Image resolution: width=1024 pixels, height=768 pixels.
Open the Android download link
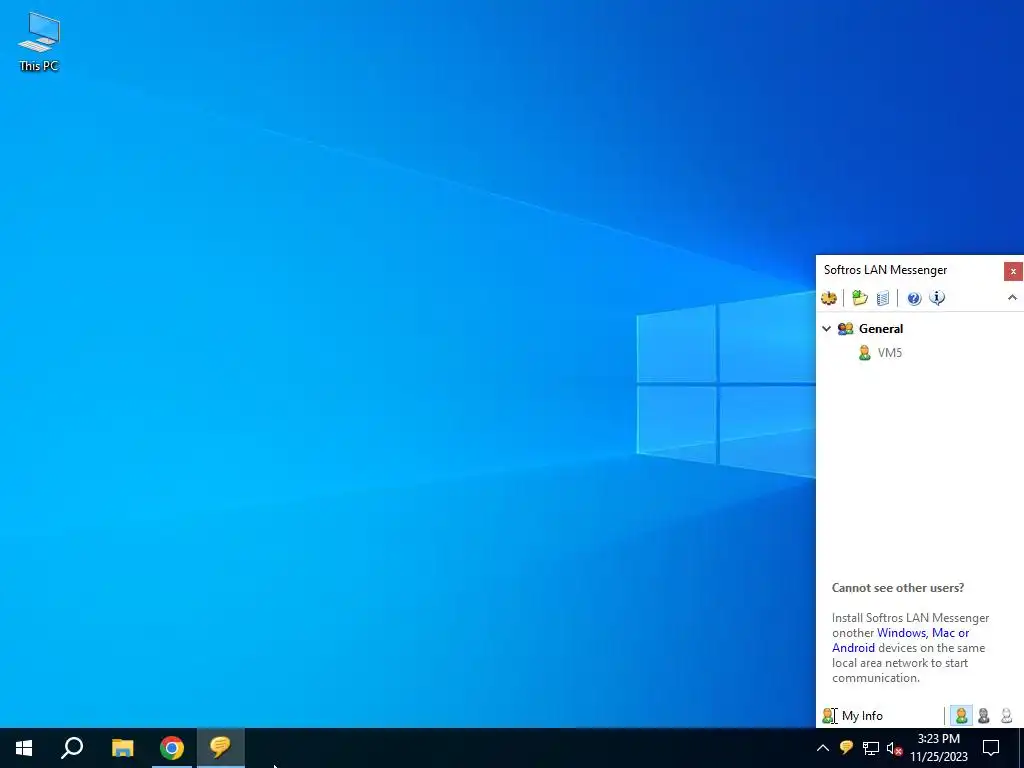click(x=853, y=648)
